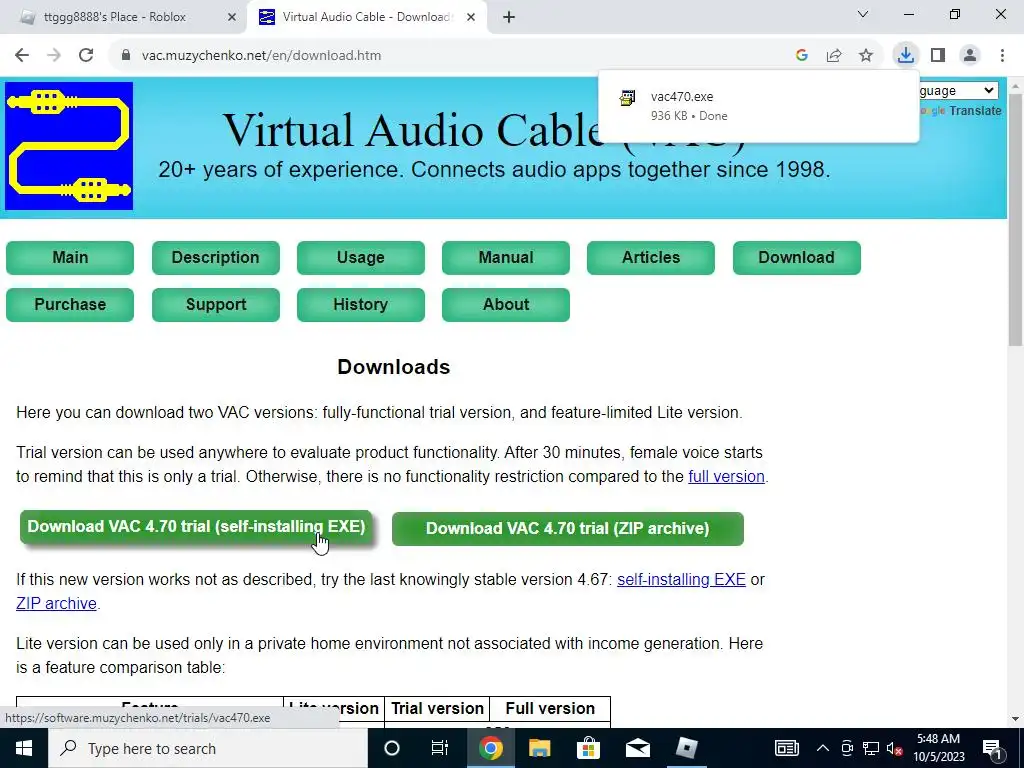Open the About page
Viewport: 1024px width, 768px height.
(x=505, y=304)
